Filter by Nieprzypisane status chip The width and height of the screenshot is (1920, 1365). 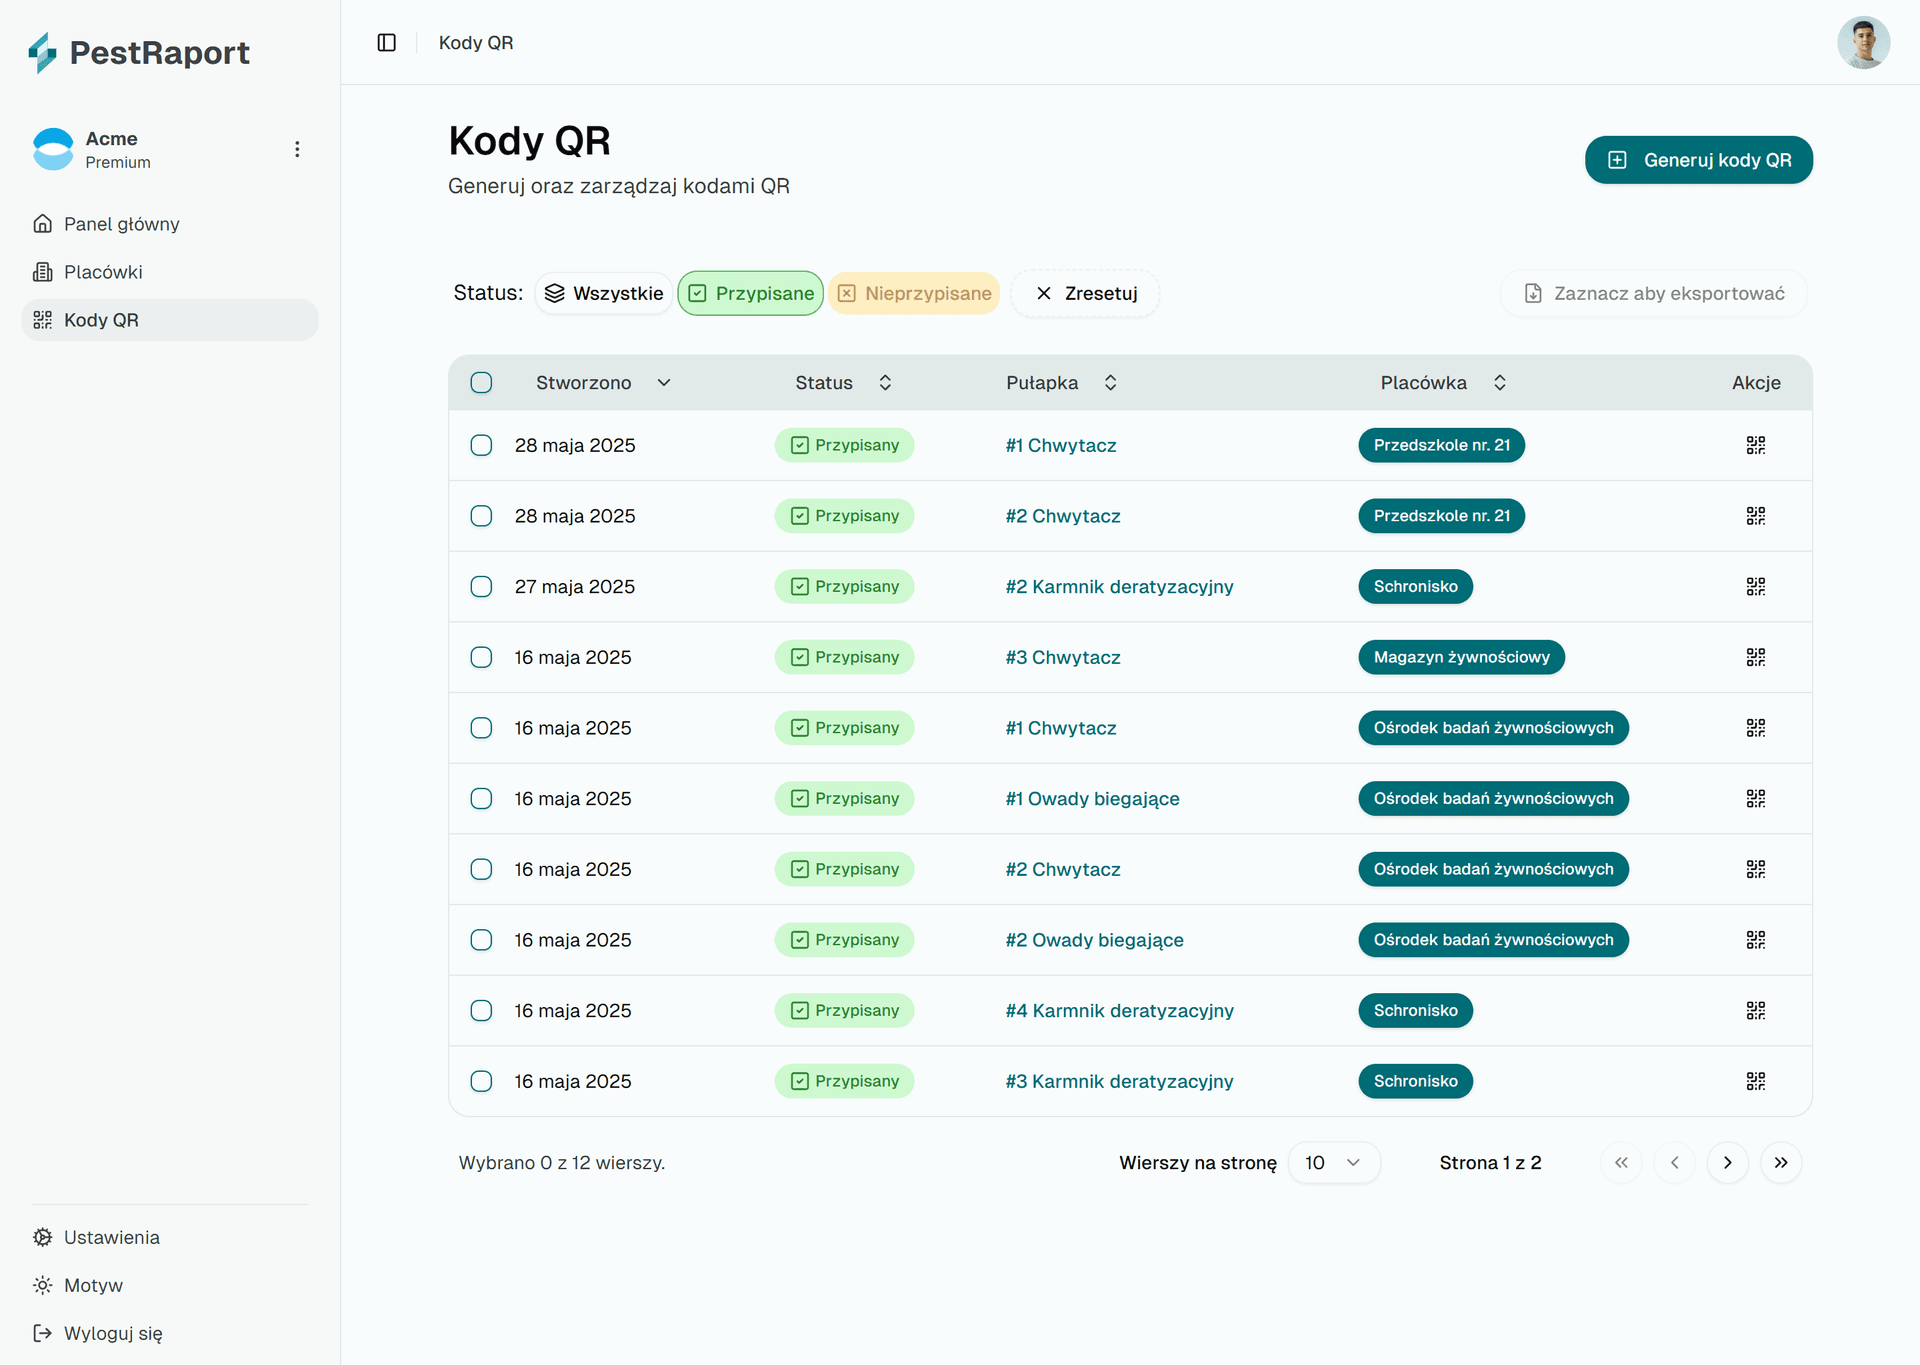pos(914,293)
